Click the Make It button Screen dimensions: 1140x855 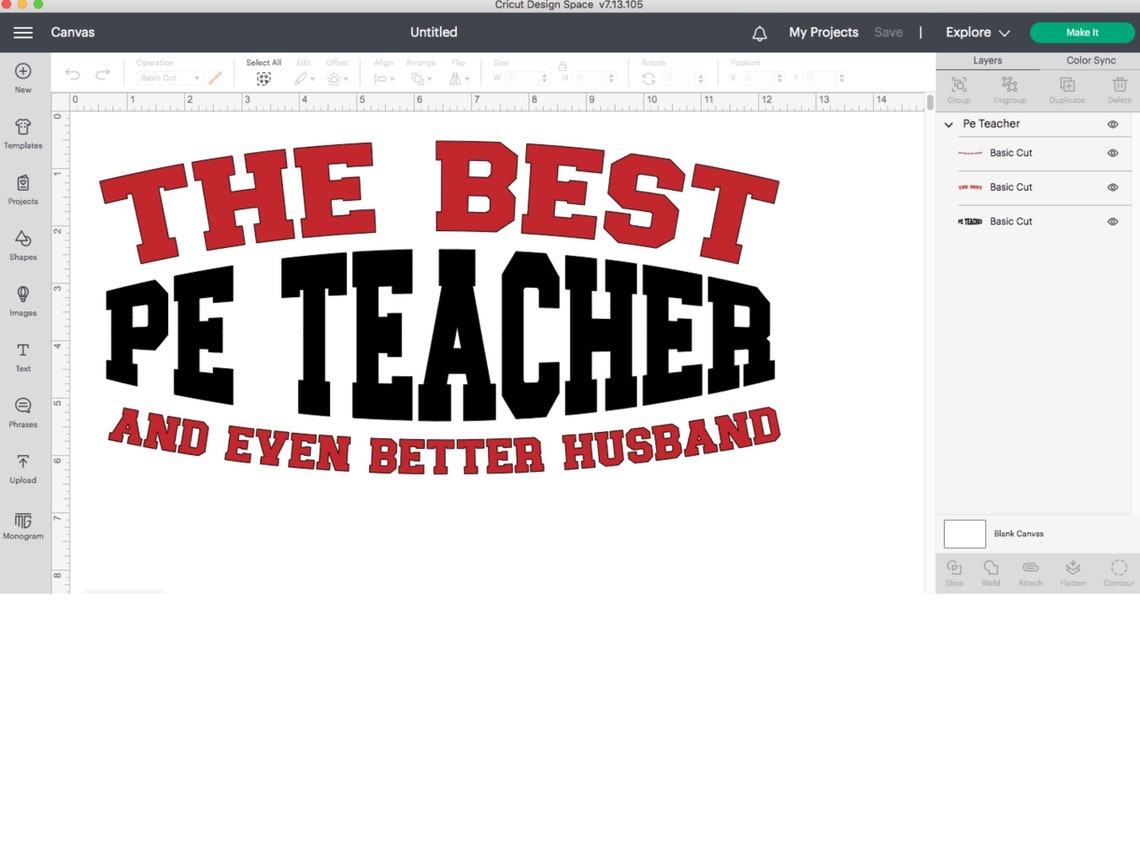click(x=1082, y=32)
